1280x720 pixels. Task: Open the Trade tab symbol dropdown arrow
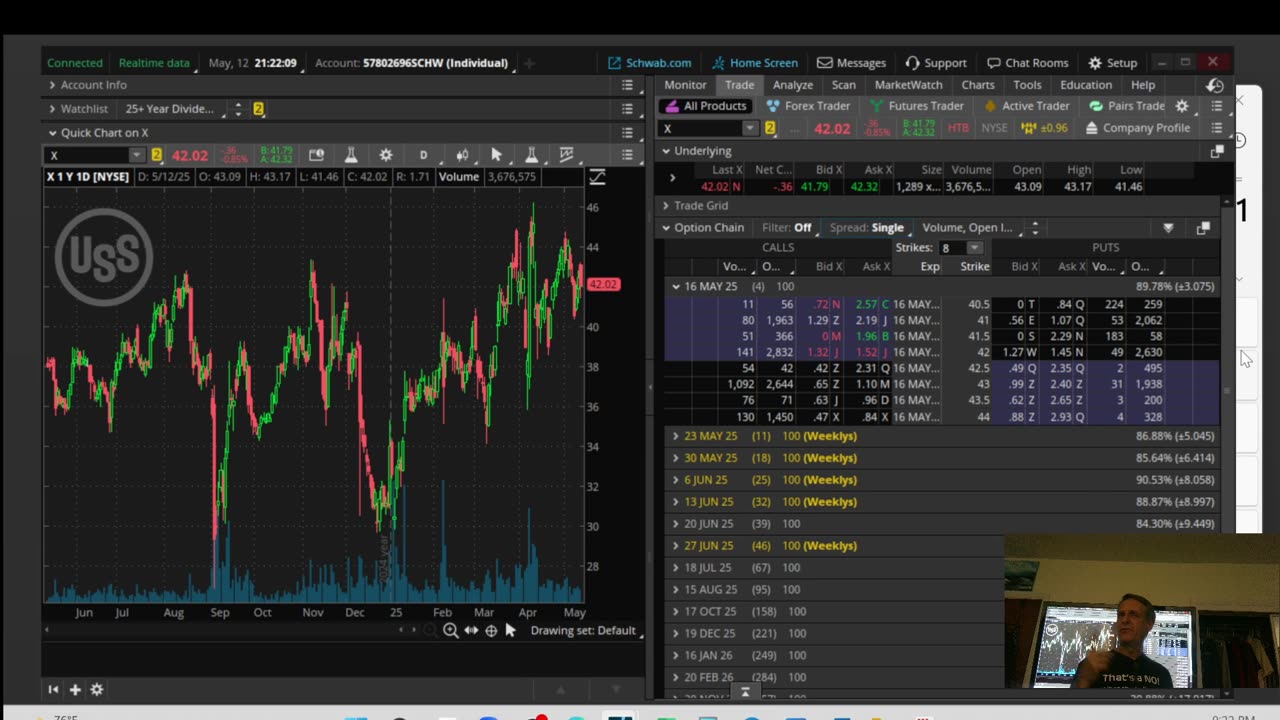tap(750, 128)
